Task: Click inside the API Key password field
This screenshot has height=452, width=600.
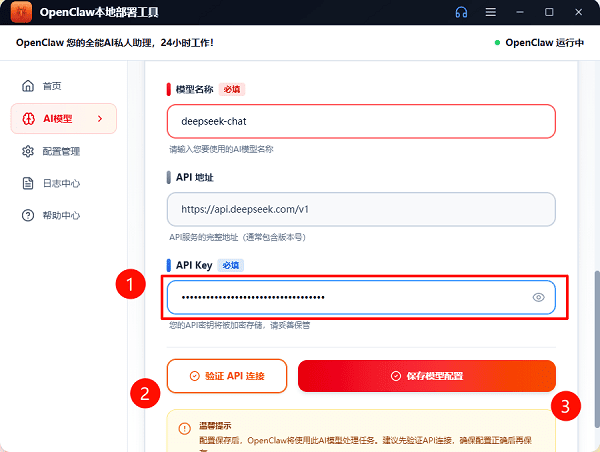Action: coord(340,297)
